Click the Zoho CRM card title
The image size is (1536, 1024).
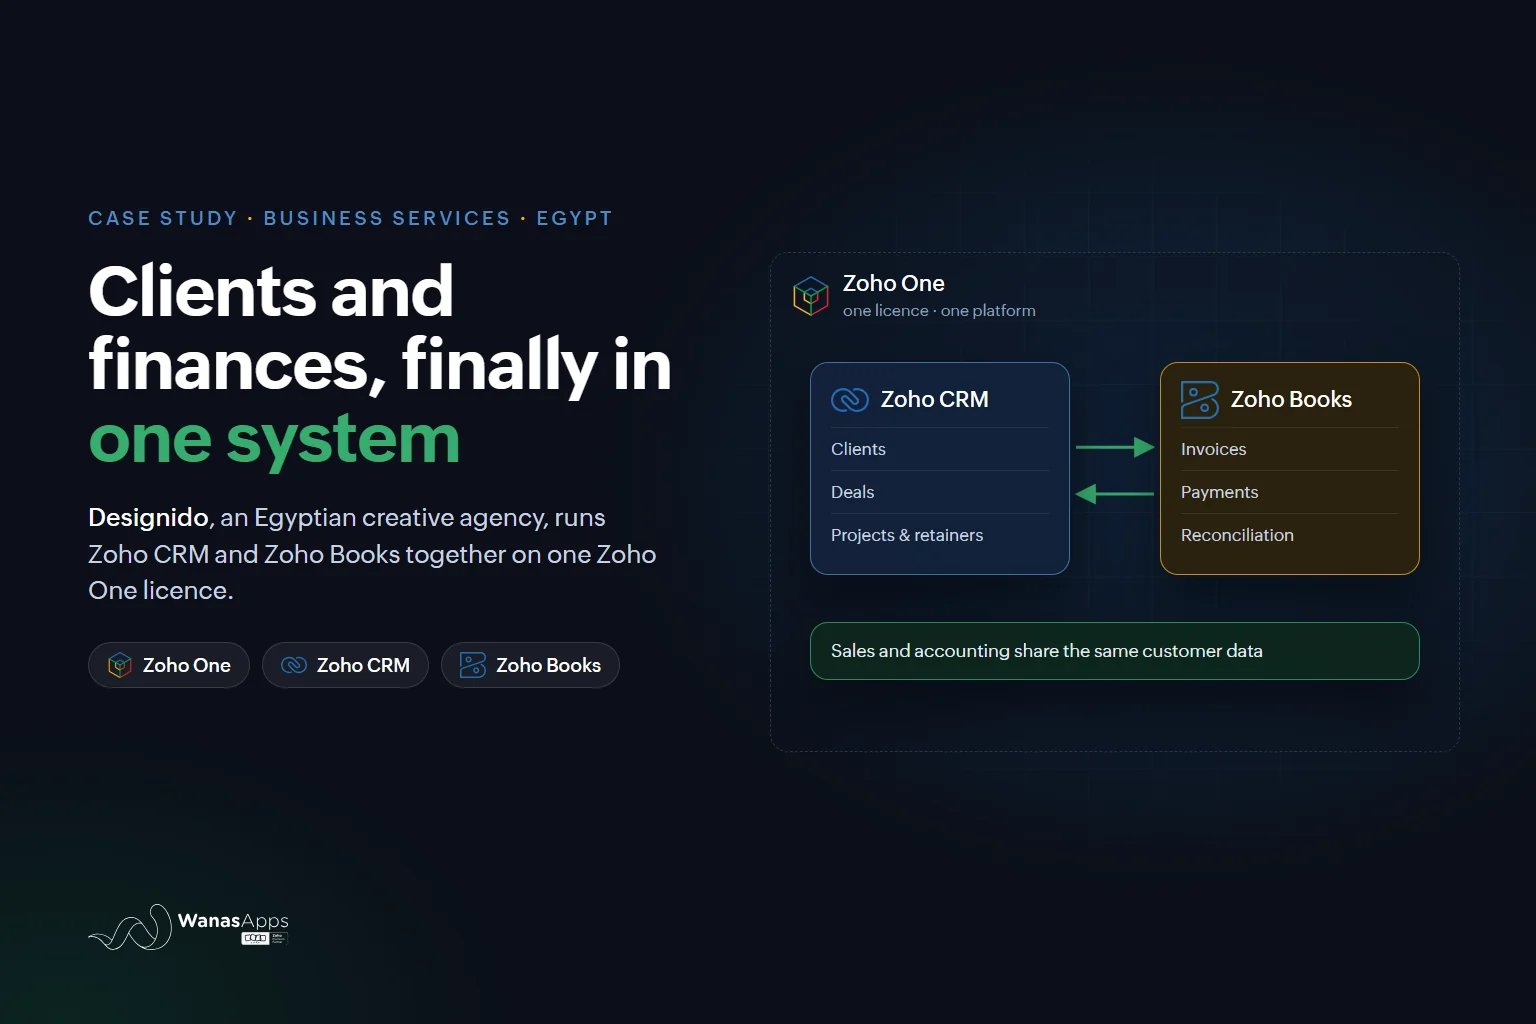934,399
